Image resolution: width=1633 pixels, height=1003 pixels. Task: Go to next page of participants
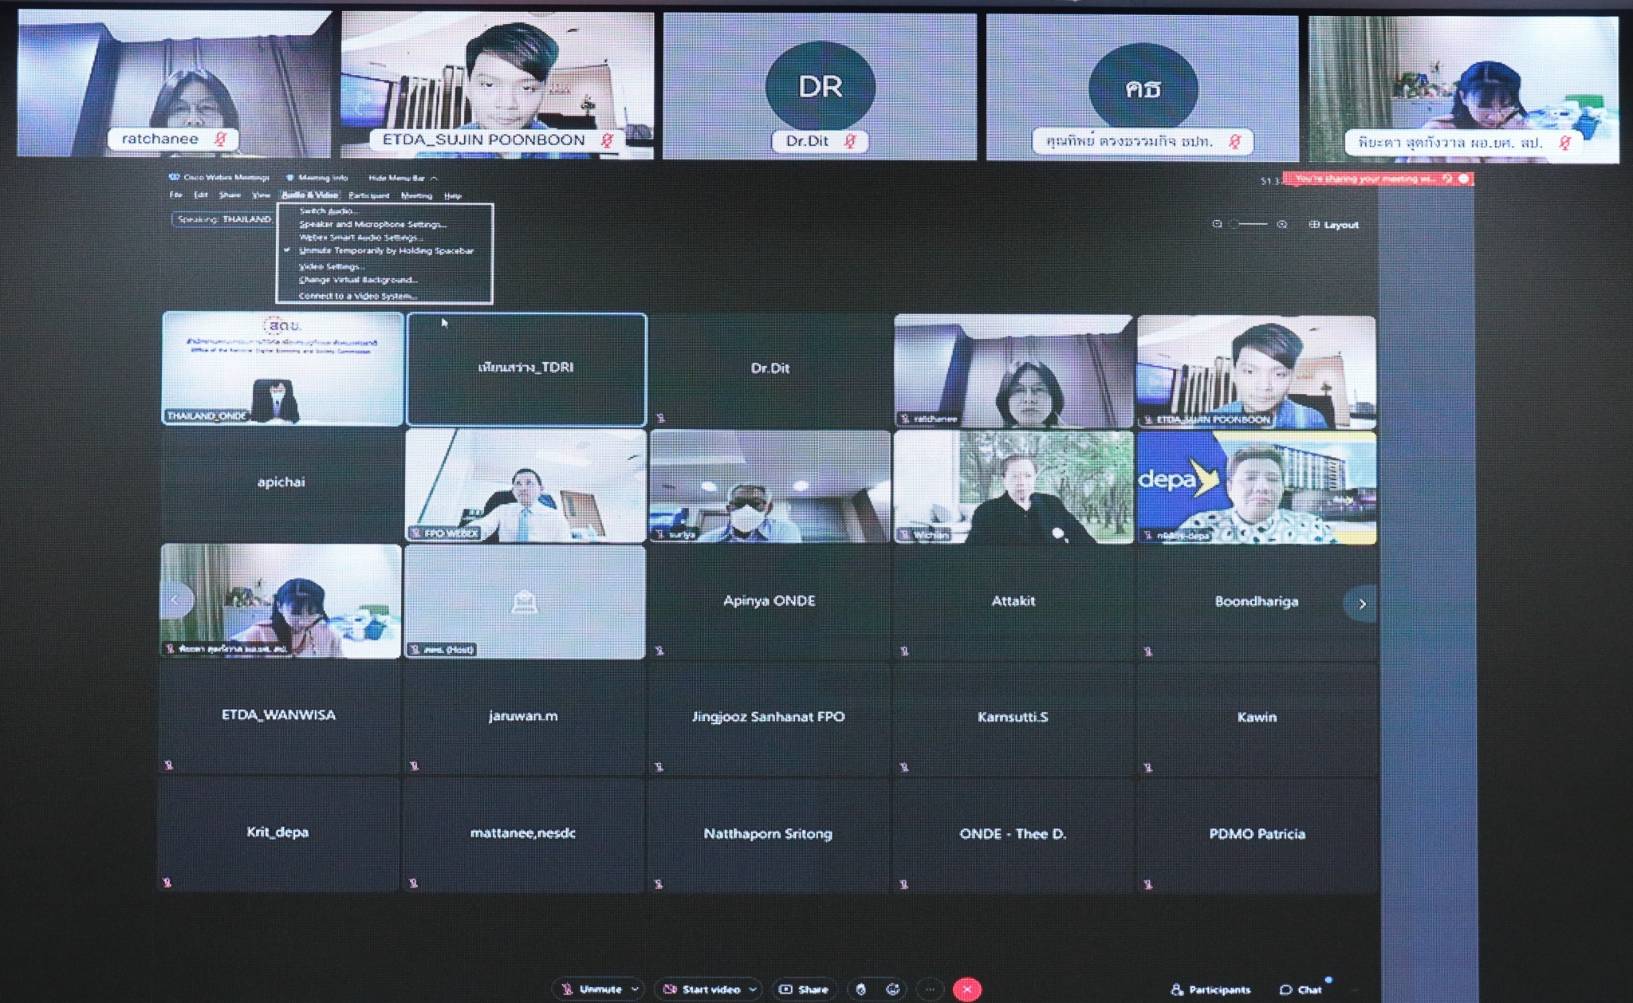(1361, 603)
